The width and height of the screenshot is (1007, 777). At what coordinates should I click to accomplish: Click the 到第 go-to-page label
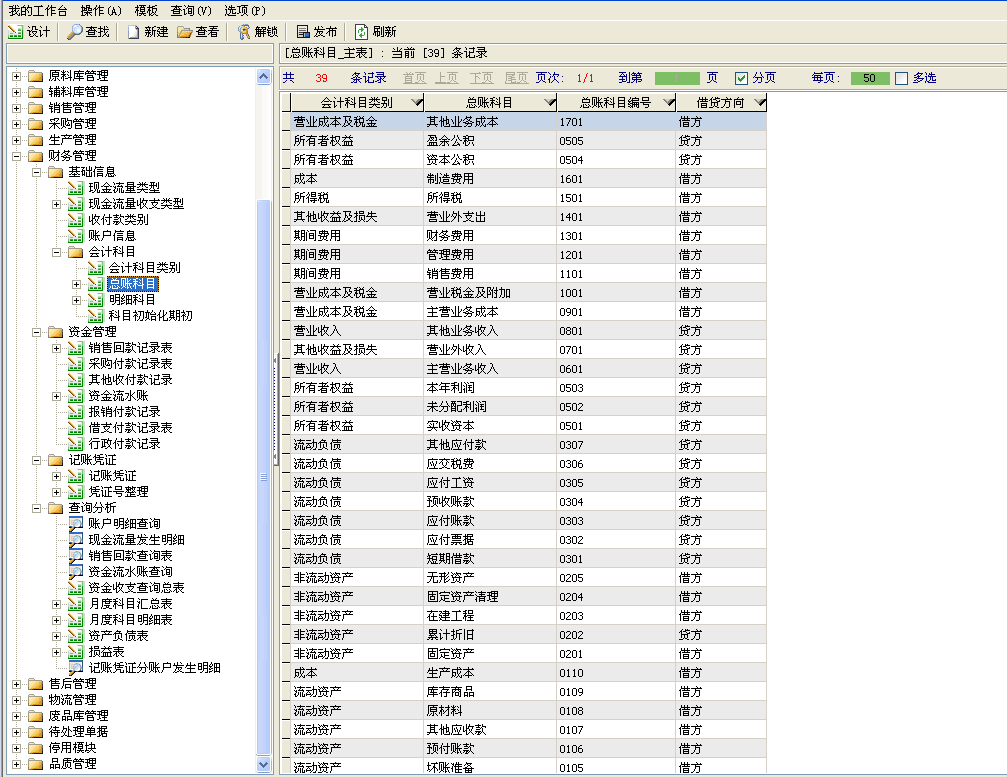coord(630,78)
